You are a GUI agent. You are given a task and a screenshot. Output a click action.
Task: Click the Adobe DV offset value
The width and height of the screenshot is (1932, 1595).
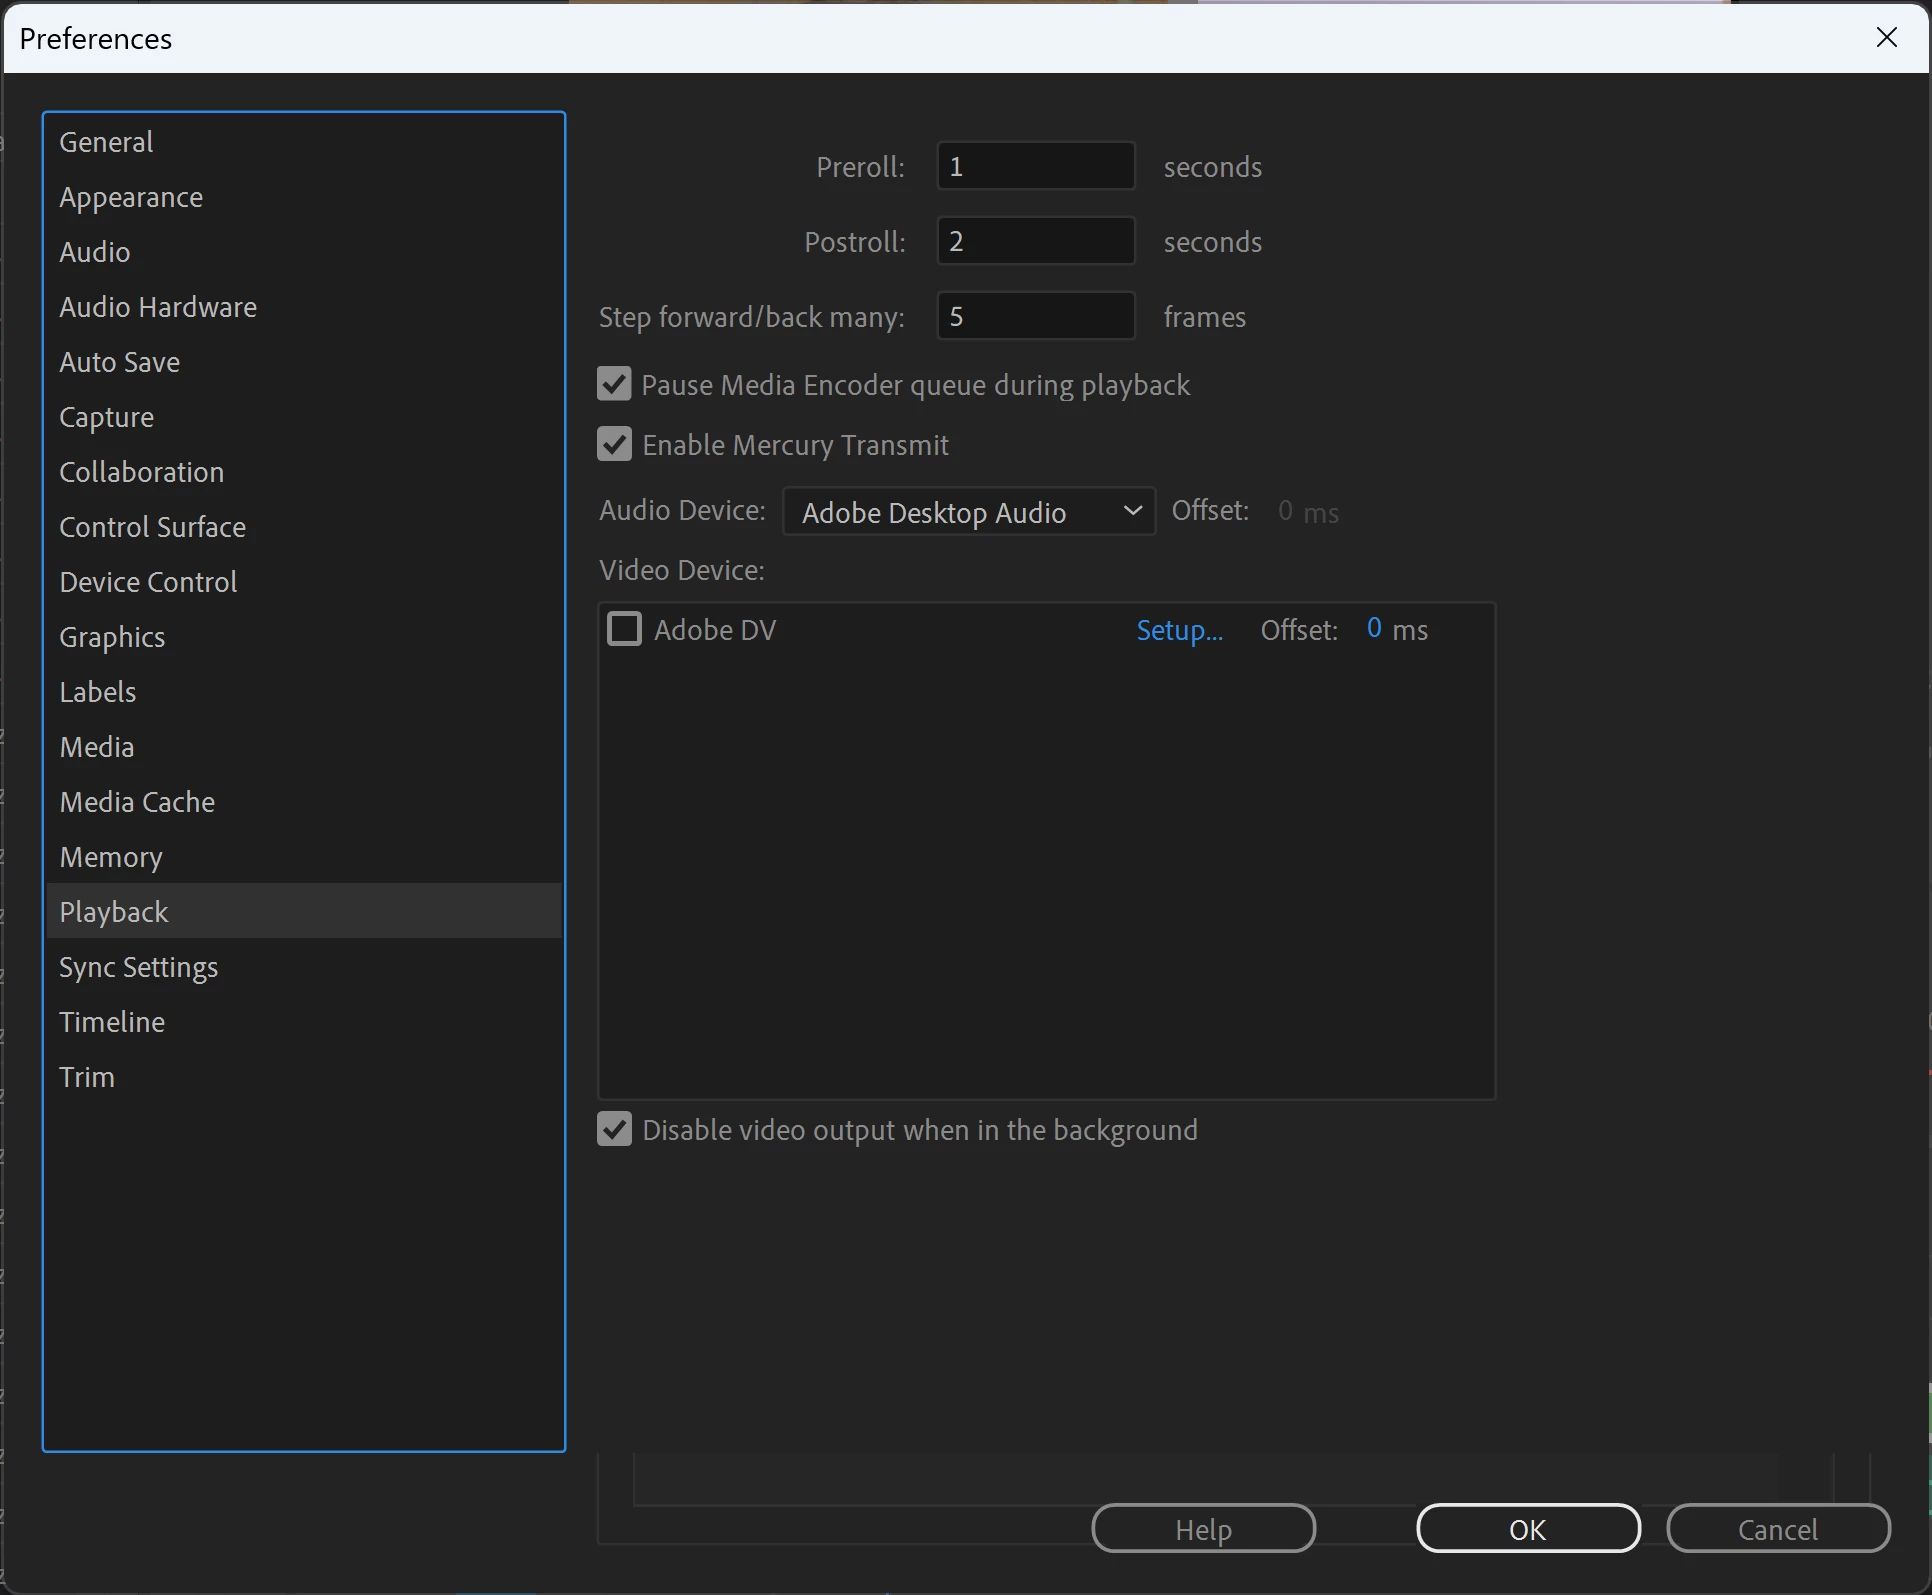pyautogui.click(x=1374, y=629)
